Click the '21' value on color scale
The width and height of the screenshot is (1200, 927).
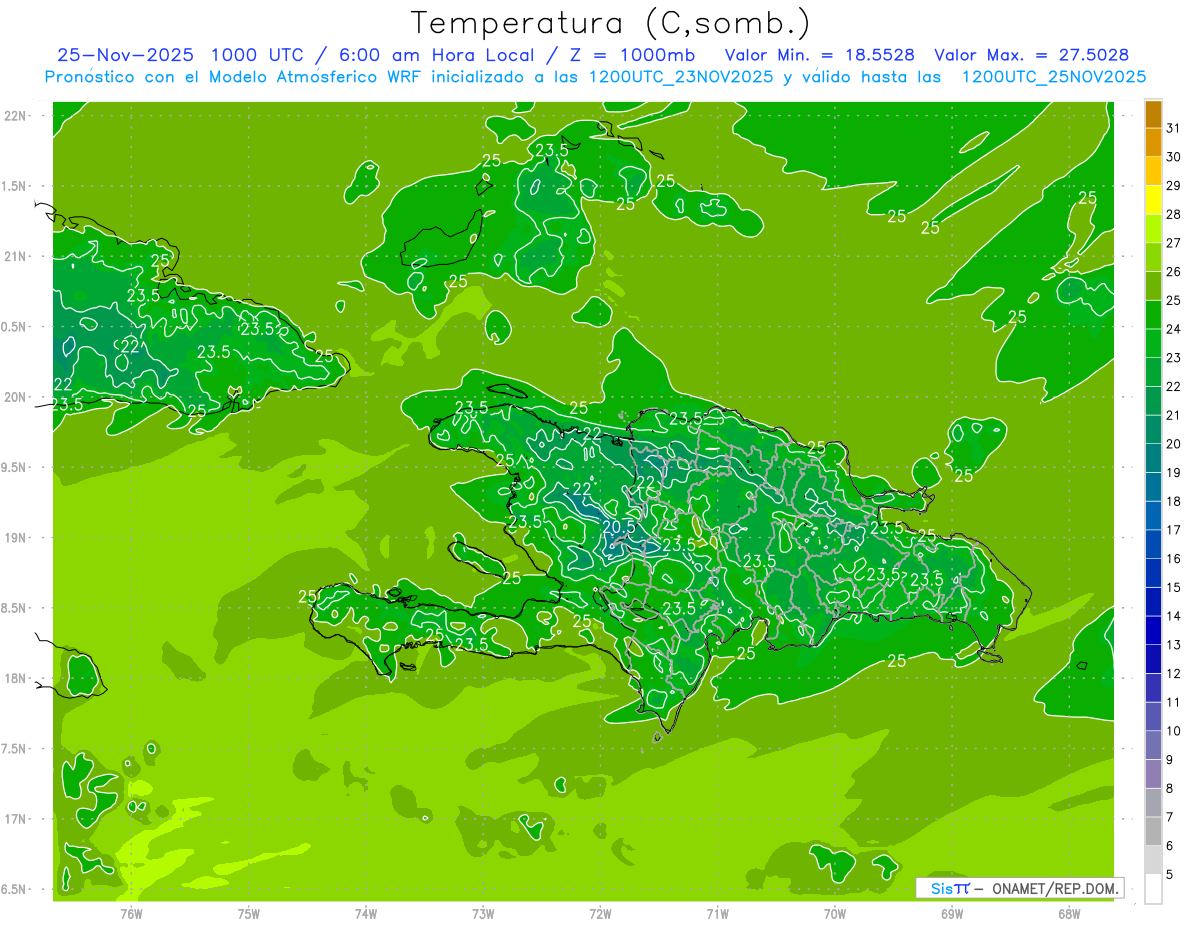(1174, 416)
